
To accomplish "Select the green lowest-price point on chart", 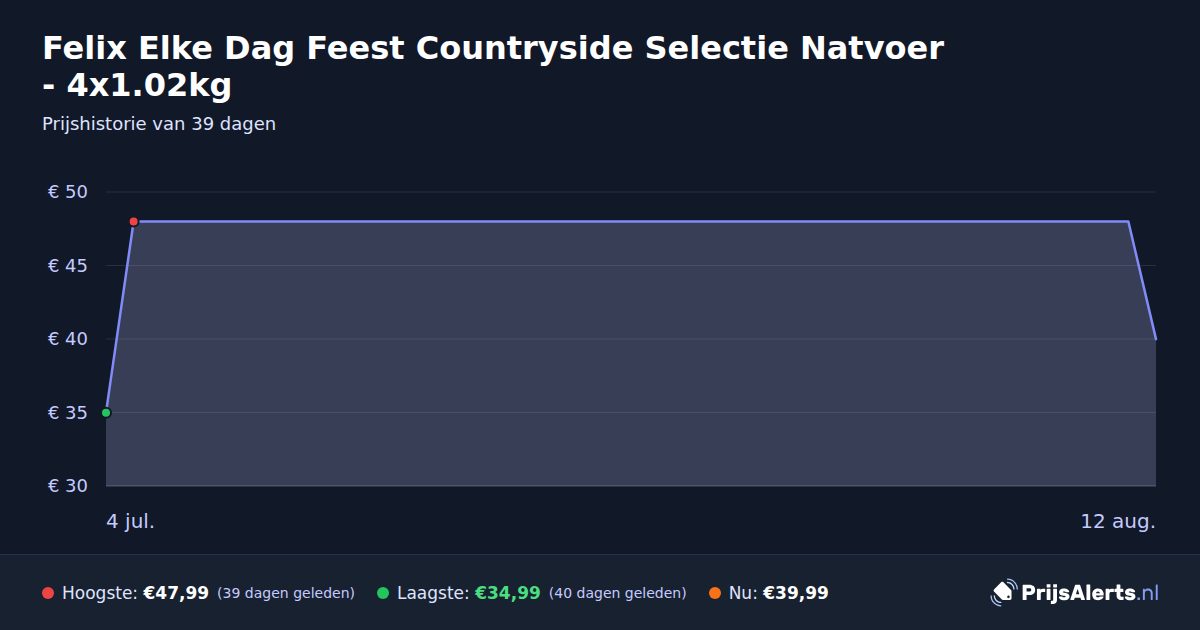I will (x=106, y=412).
